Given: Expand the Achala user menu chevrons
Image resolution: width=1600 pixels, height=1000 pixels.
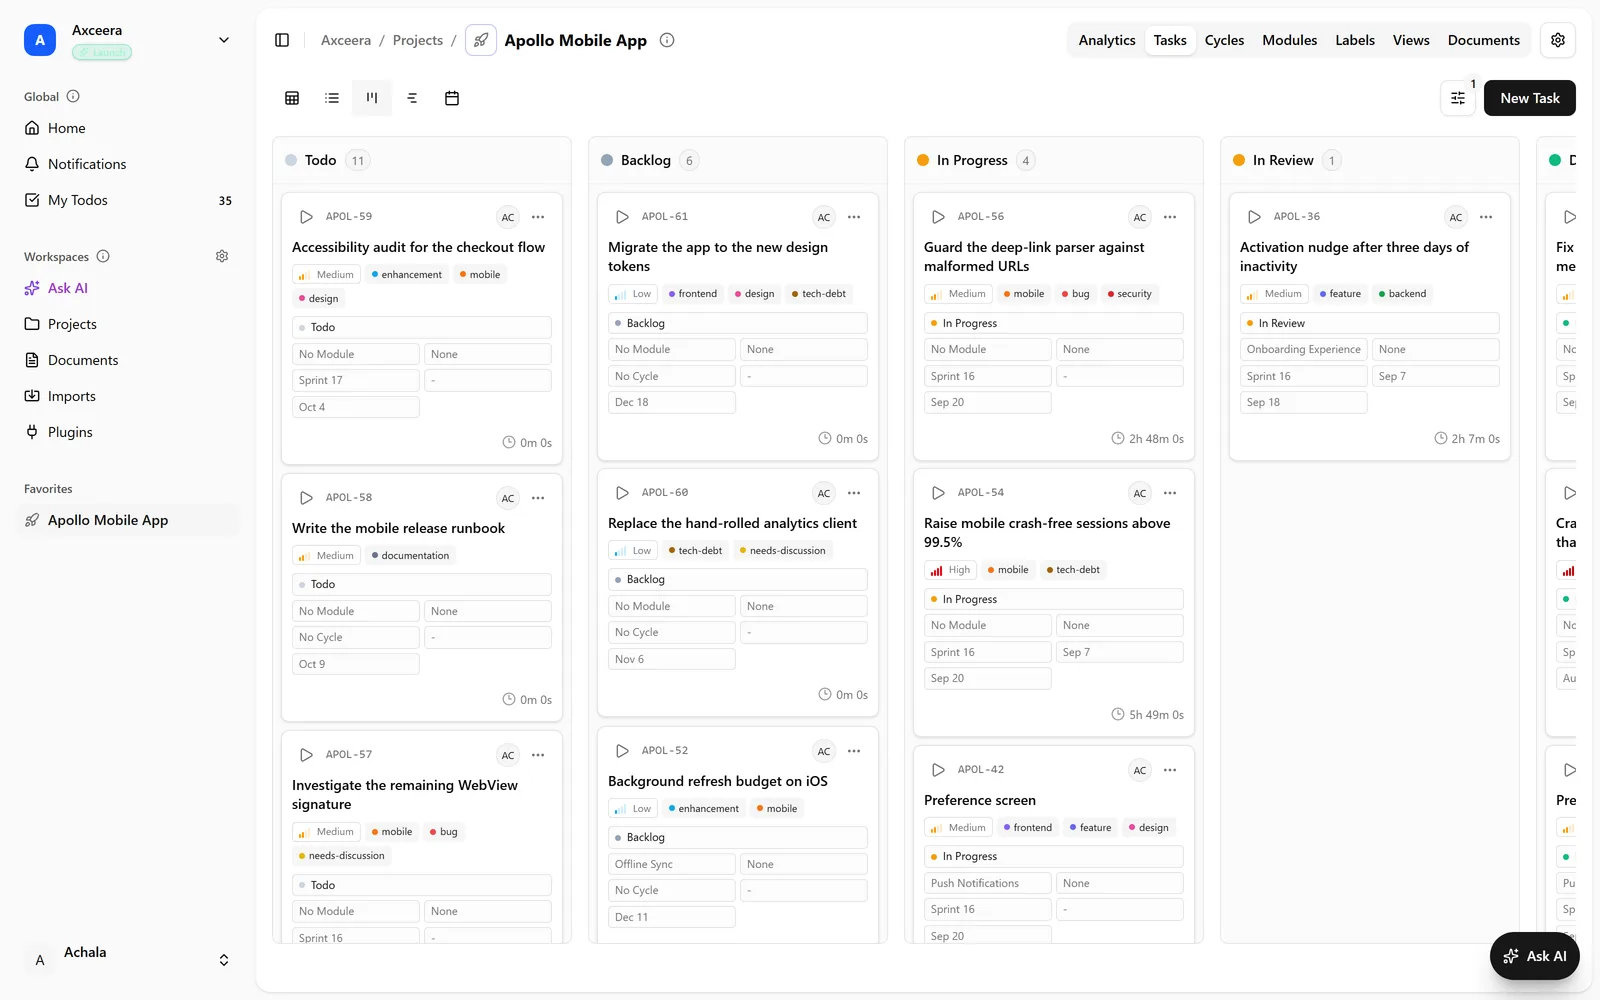Looking at the screenshot, I should (224, 960).
